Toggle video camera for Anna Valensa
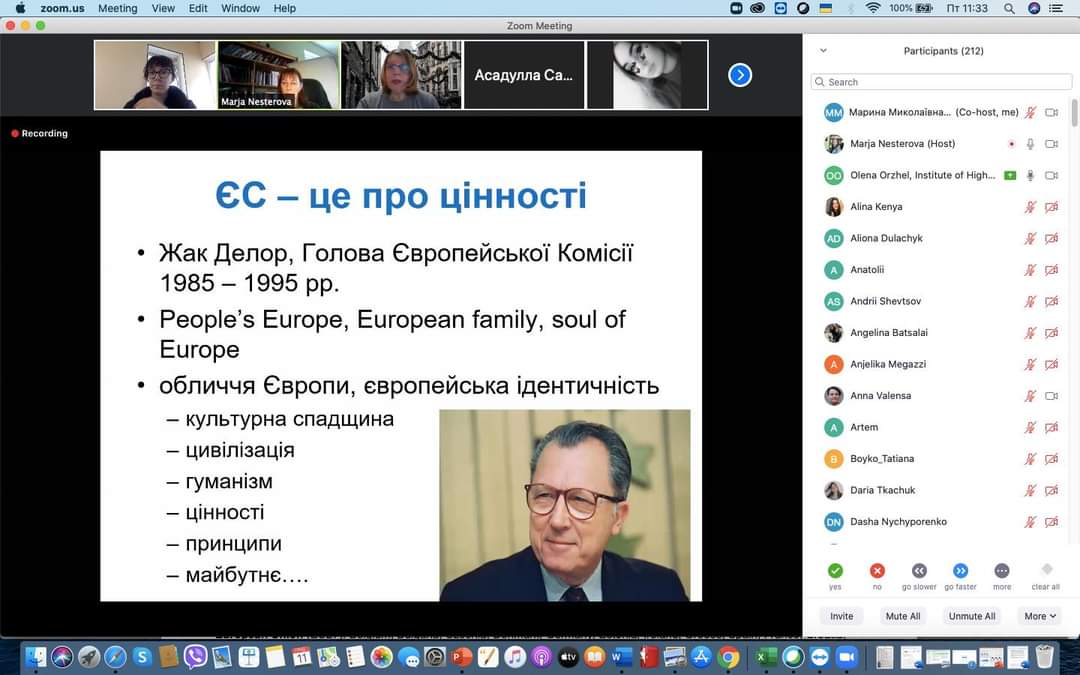 [1051, 396]
